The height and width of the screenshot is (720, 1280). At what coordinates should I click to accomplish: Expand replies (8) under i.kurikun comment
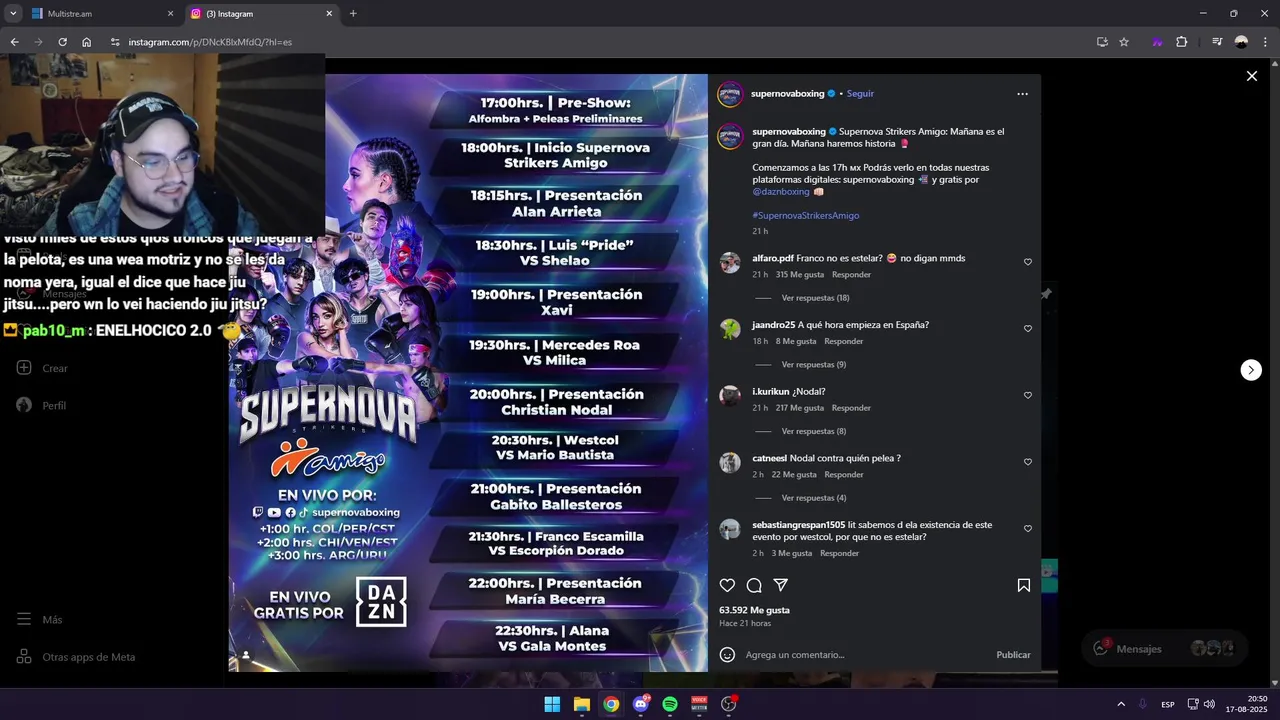coord(813,431)
